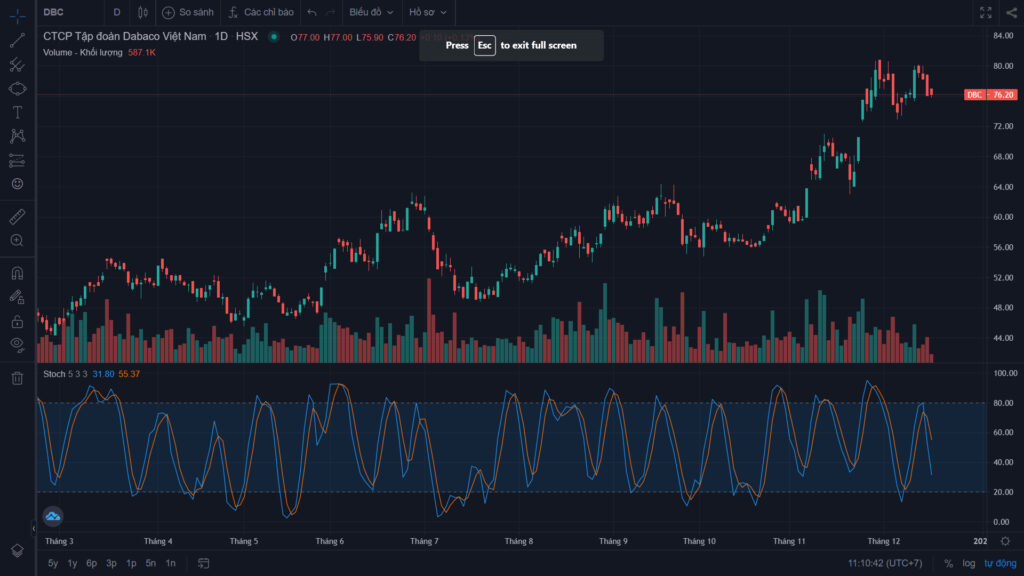Toggle log scale mode

pos(968,563)
